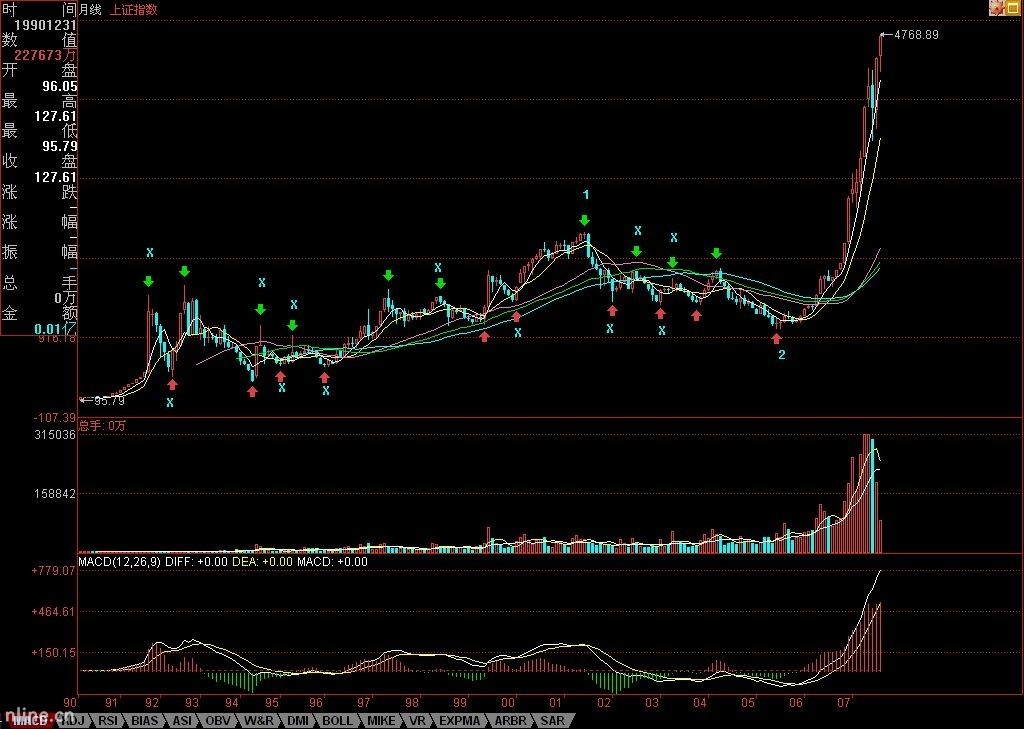The width and height of the screenshot is (1024, 729).
Task: Click the 315036 volume axis label
Action: coord(55,435)
